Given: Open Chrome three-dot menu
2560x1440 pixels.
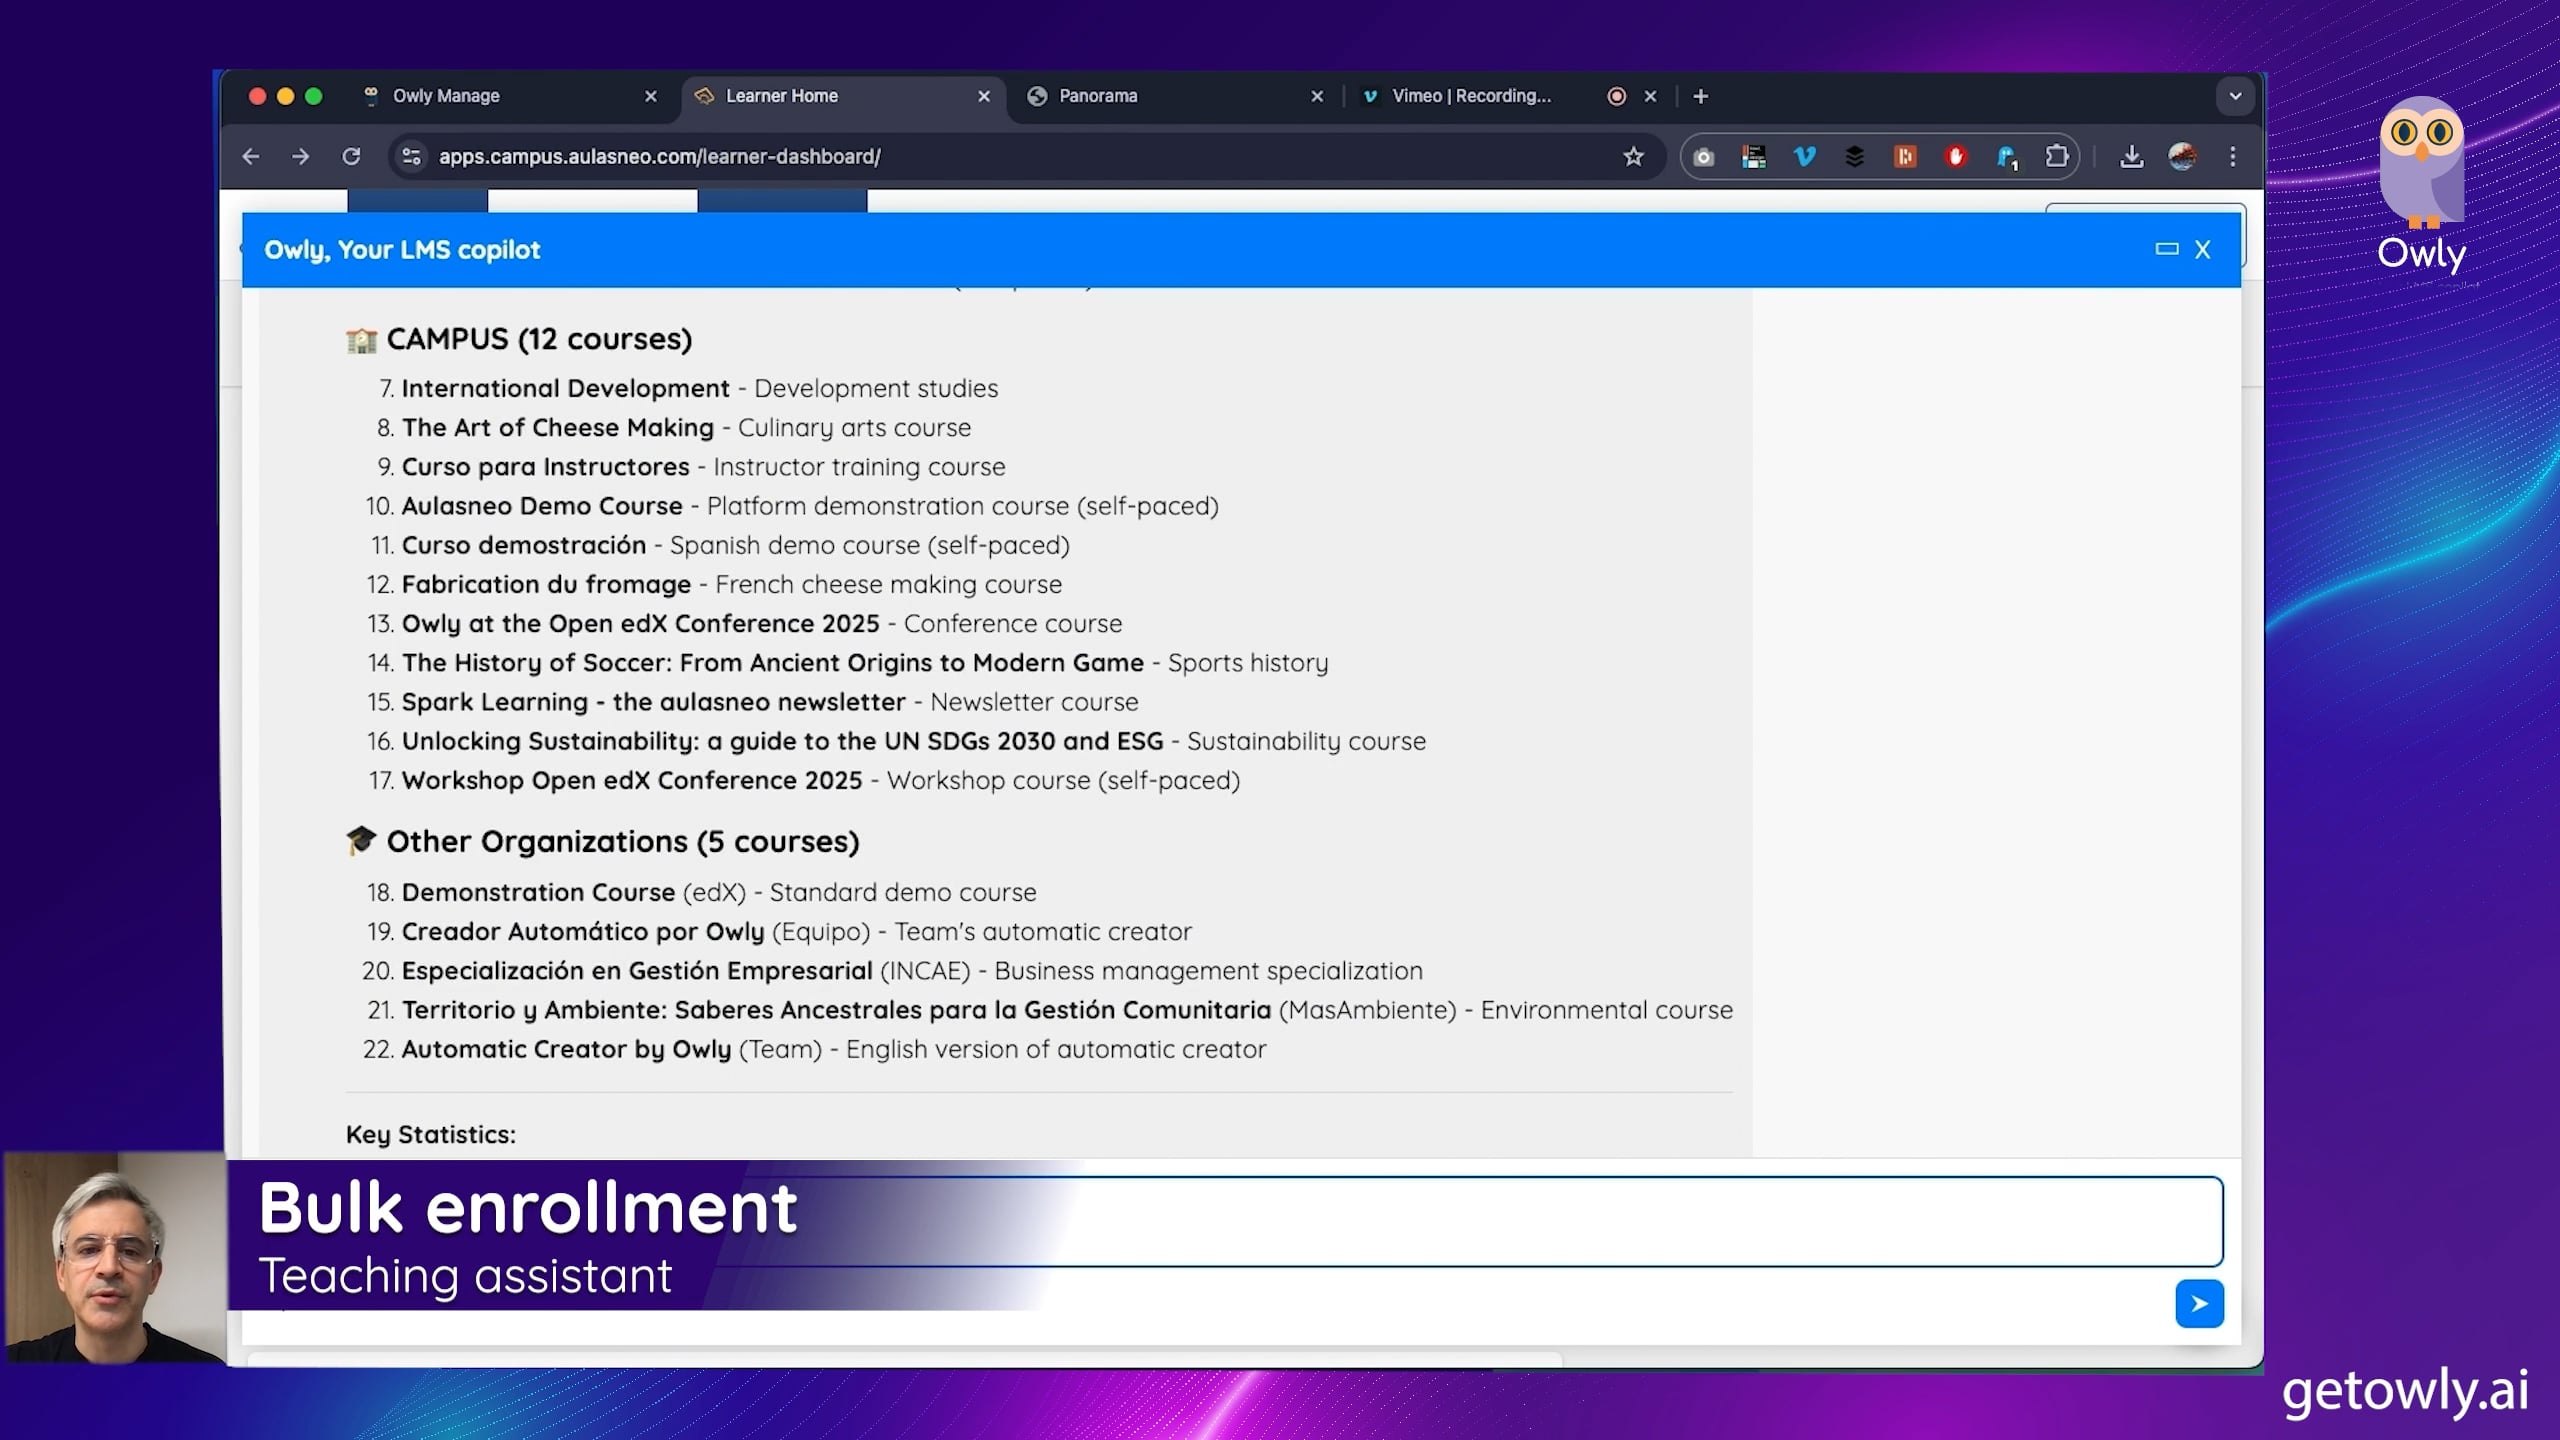Looking at the screenshot, I should 2232,156.
